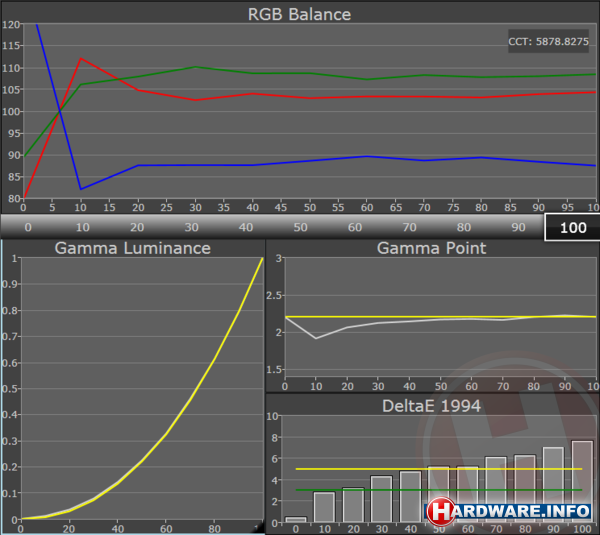600x535 pixels.
Task: Select the 30 level in grayscale strip
Action: point(190,227)
